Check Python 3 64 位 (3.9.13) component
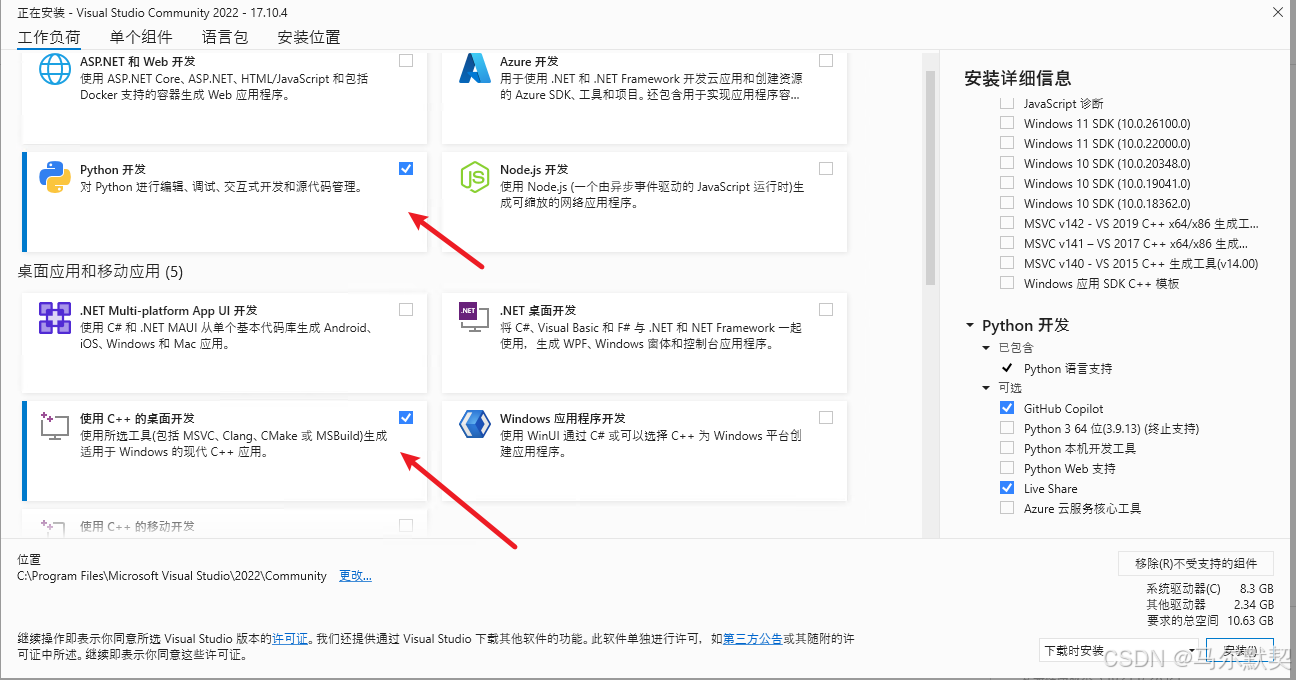 coord(1007,428)
